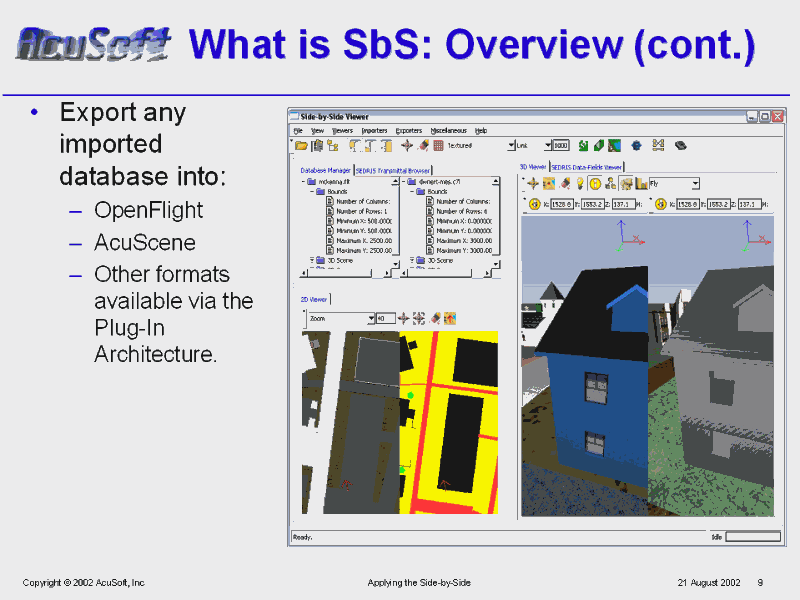Click the zoom value field showing 40

(384, 318)
